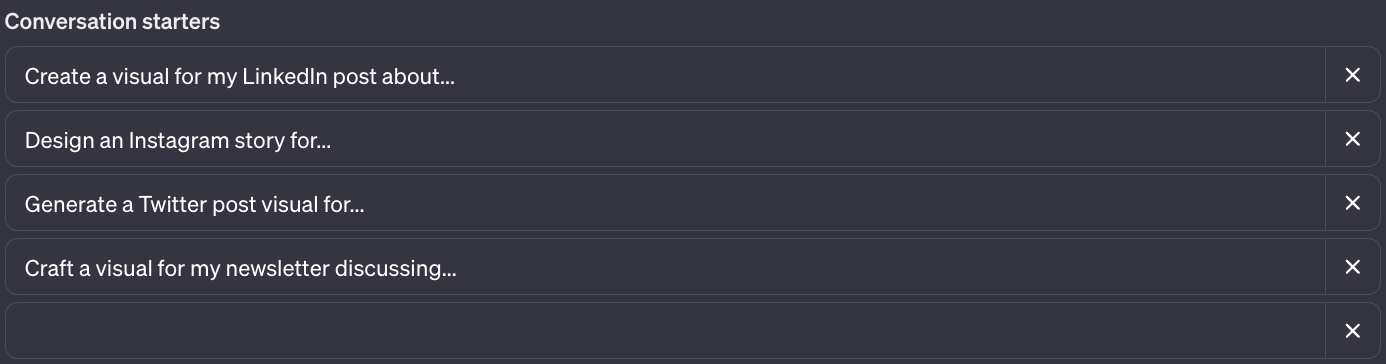Click the 'Conversation starters' heading label

pyautogui.click(x=113, y=21)
